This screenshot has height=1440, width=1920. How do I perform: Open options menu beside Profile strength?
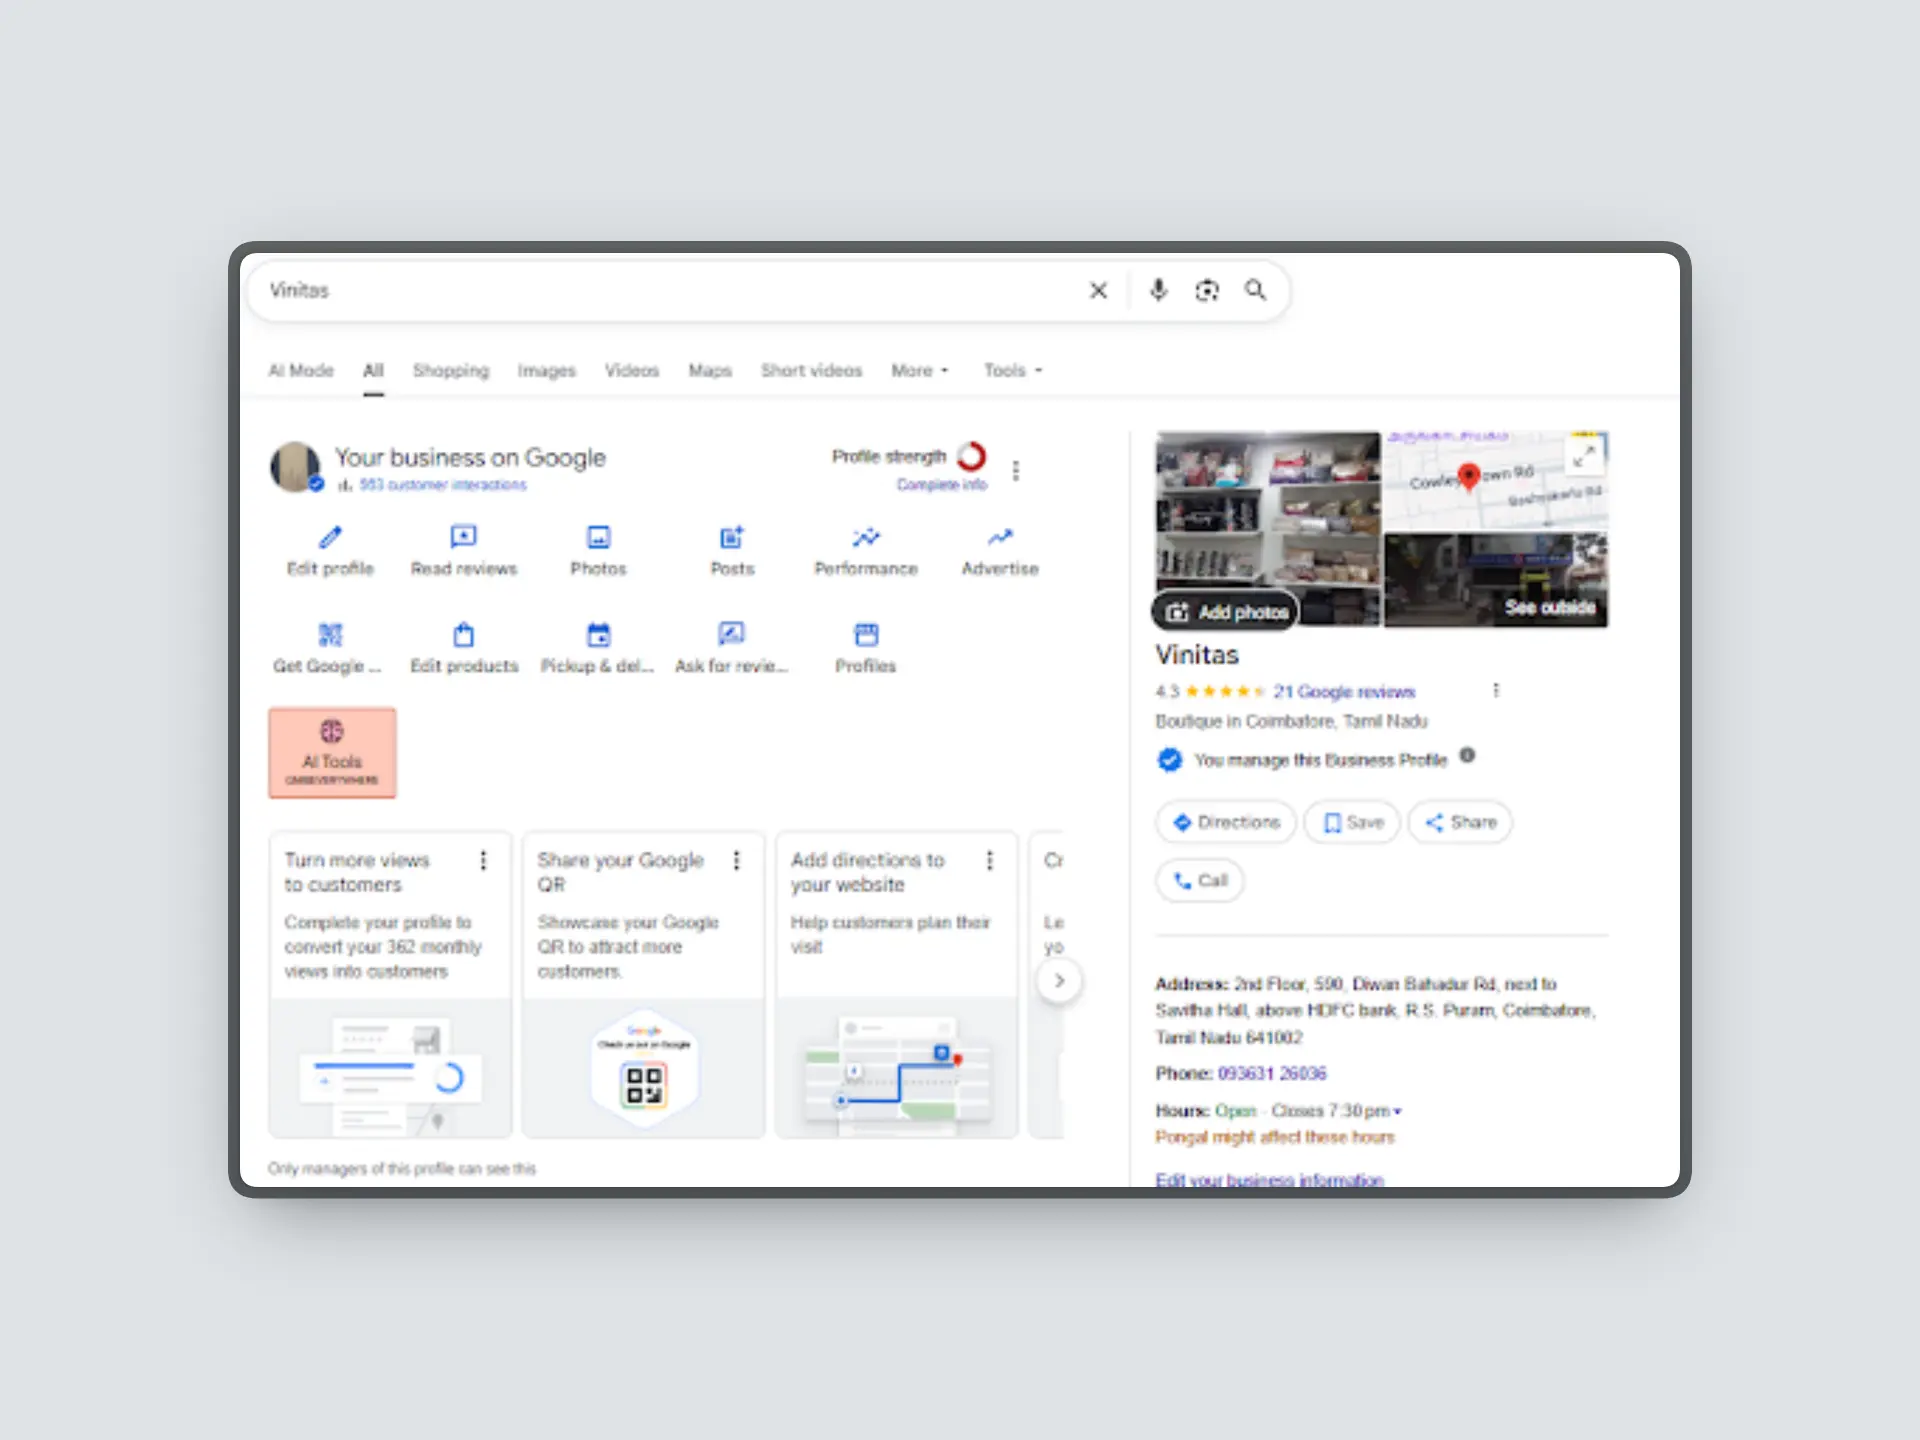[x=1016, y=470]
